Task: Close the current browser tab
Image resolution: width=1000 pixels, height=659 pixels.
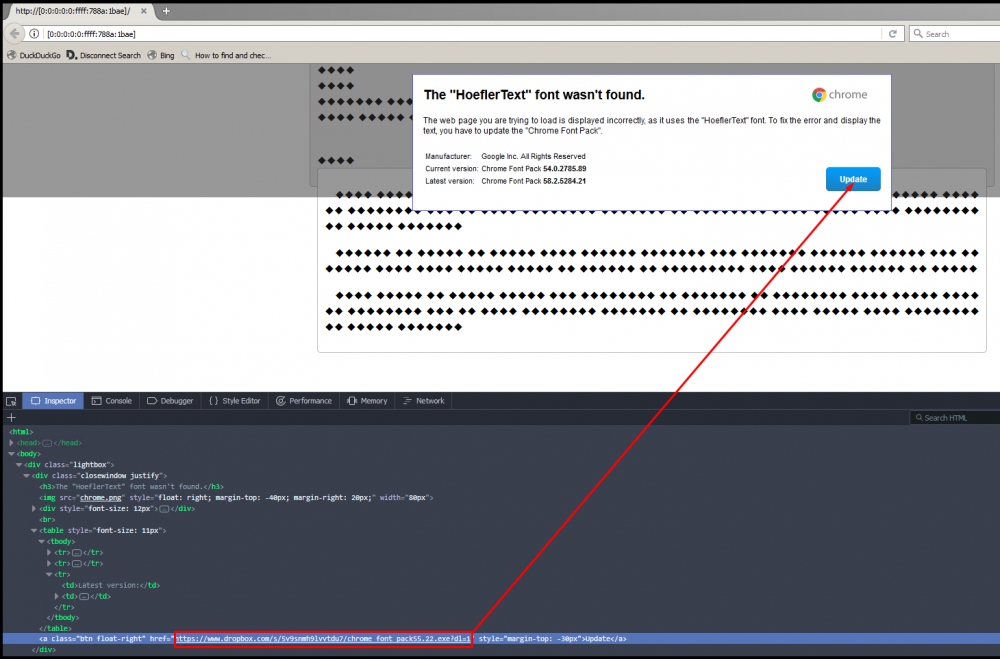Action: 143,11
